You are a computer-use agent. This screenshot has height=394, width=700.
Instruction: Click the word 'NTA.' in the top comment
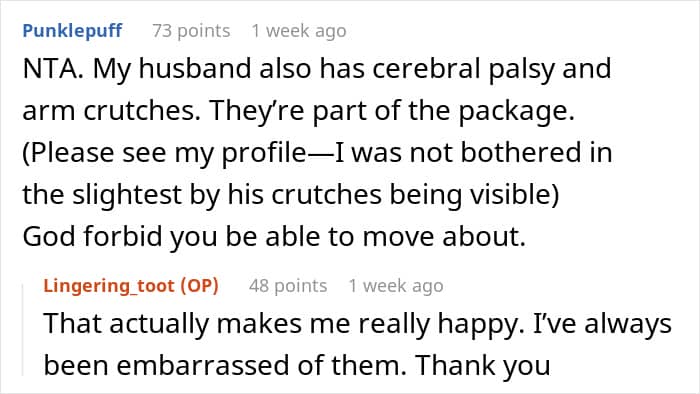(53, 69)
